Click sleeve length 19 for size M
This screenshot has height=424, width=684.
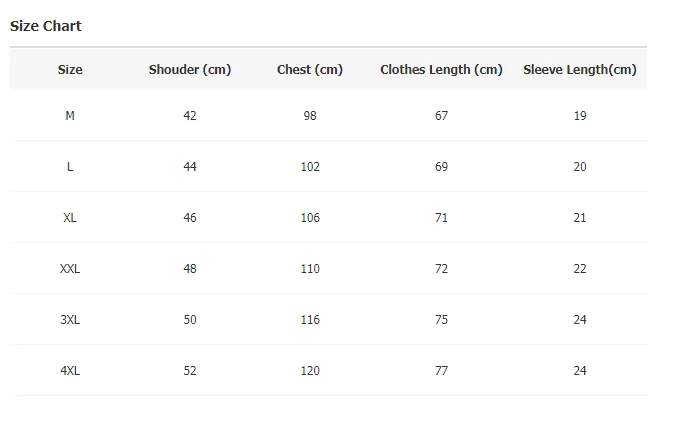580,116
